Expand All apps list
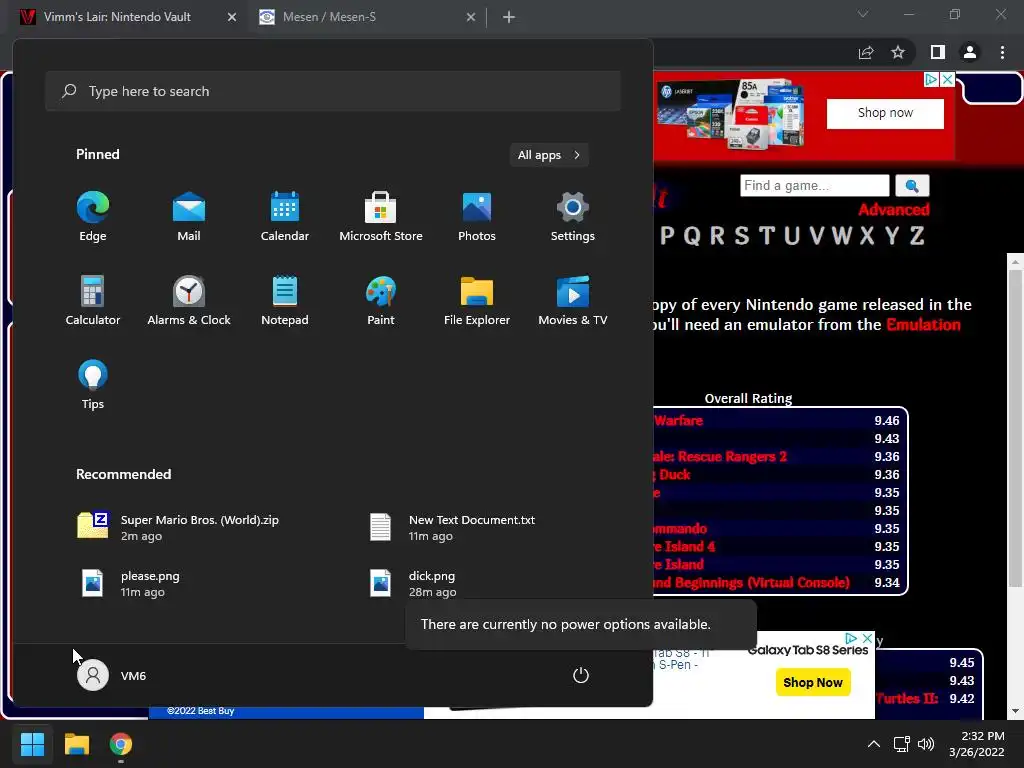The height and width of the screenshot is (768, 1024). pos(549,155)
